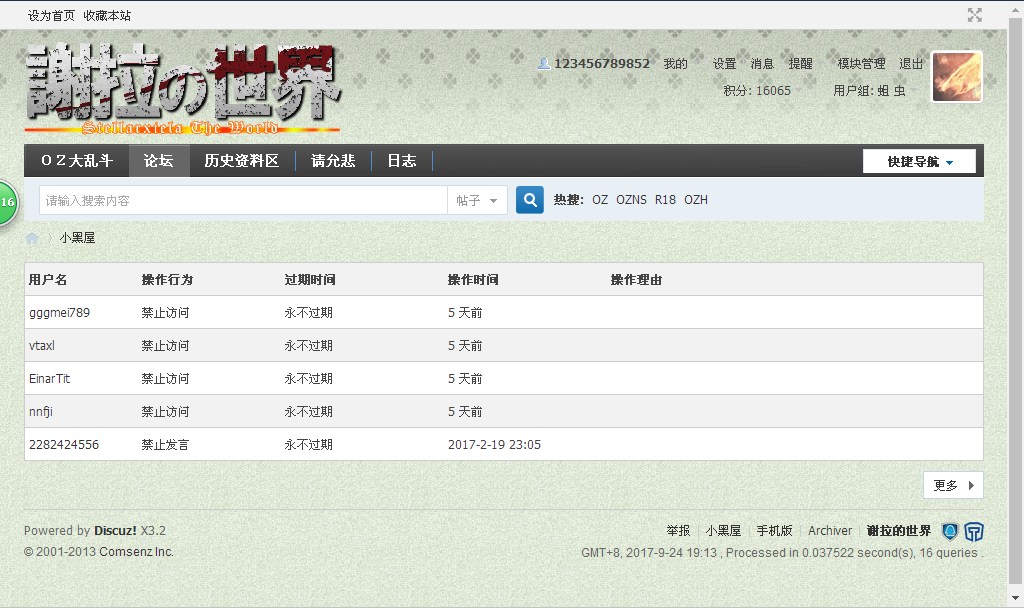Click hot search term OZNS
This screenshot has height=608, width=1024.
tap(631, 200)
